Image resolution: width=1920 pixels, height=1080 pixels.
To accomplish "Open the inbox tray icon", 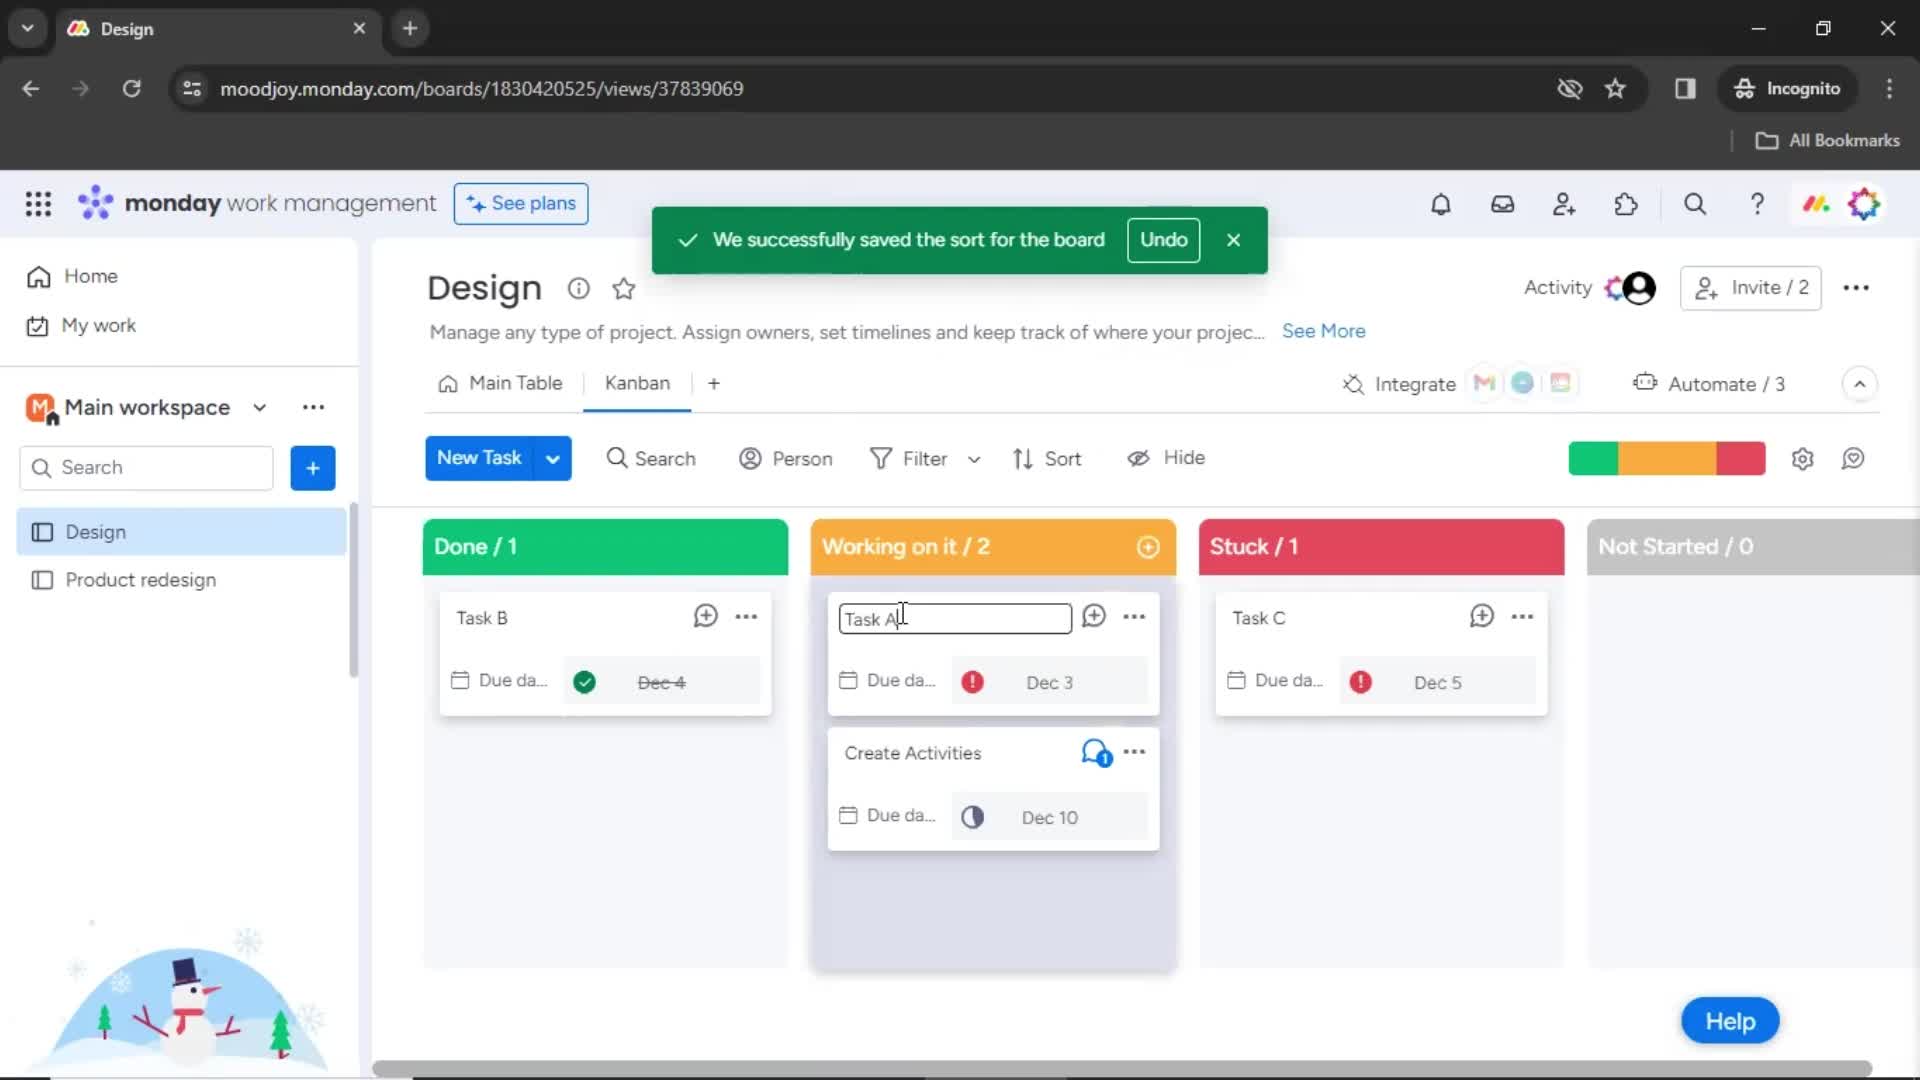I will [x=1502, y=204].
